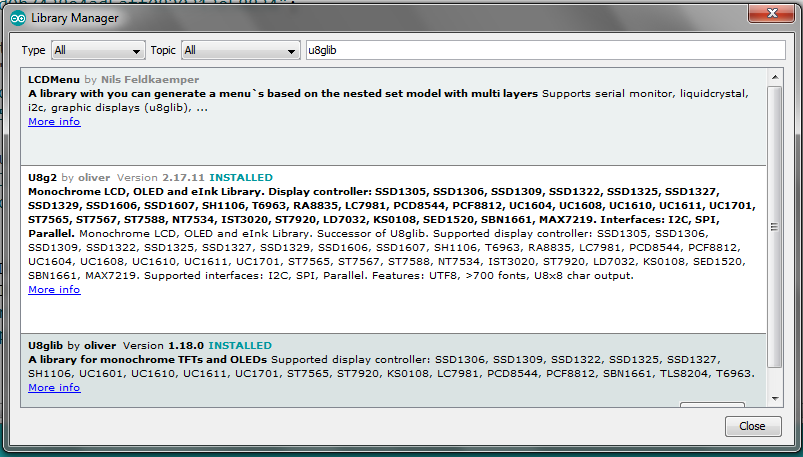The height and width of the screenshot is (457, 803).
Task: Open More info link for U8g2
Action: tap(54, 290)
